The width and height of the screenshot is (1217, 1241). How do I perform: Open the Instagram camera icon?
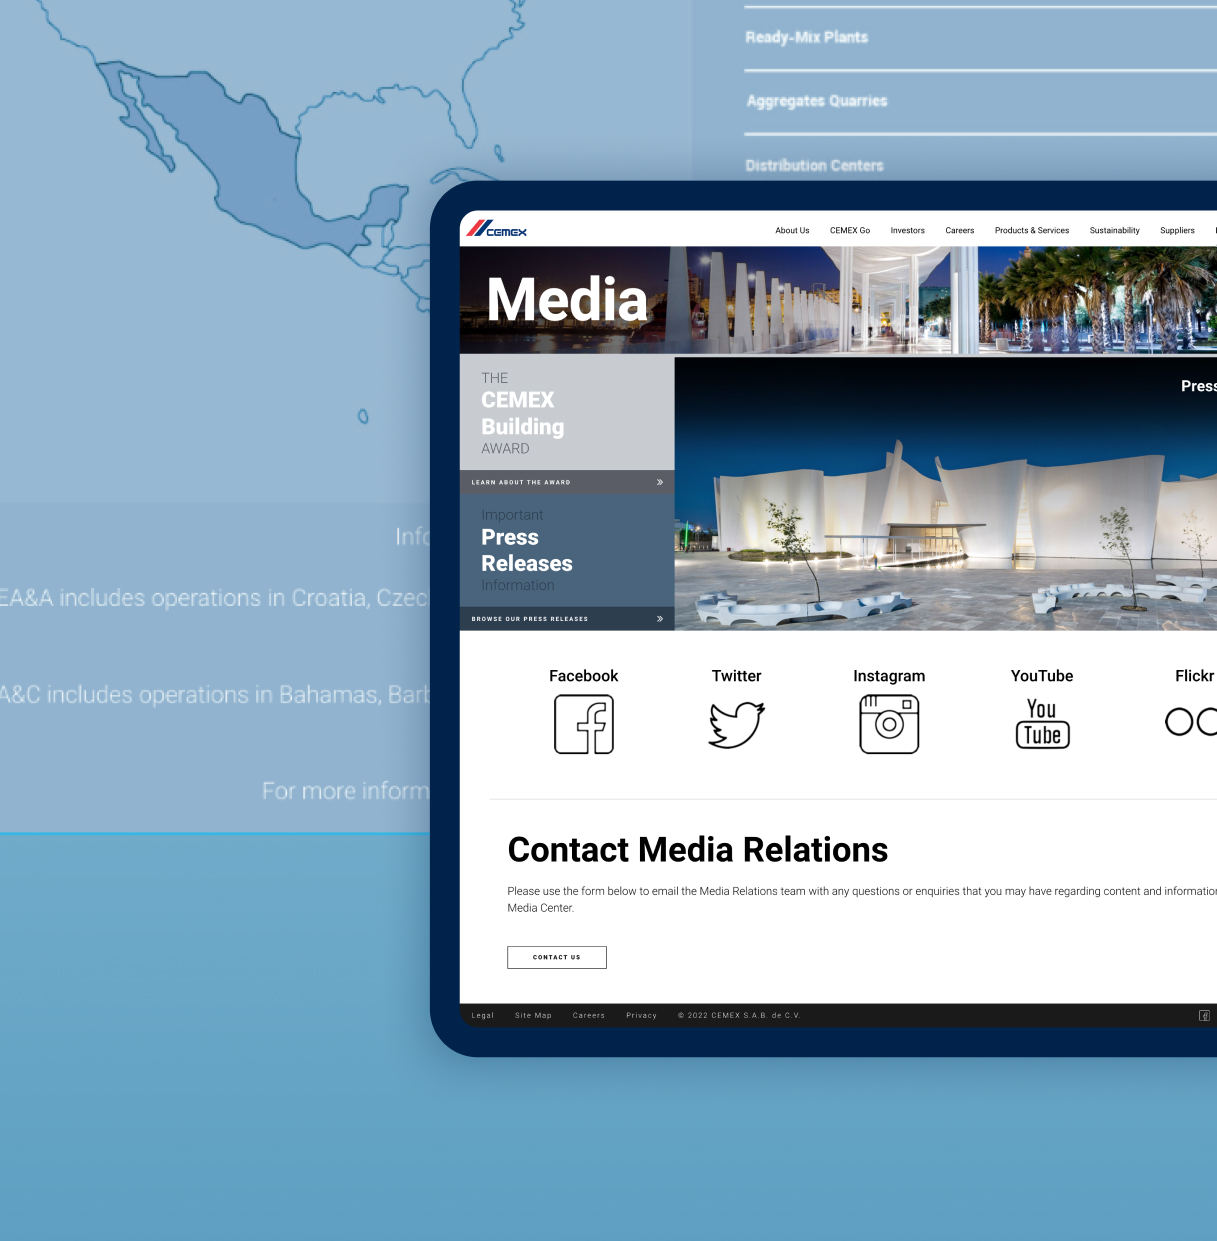[x=889, y=724]
